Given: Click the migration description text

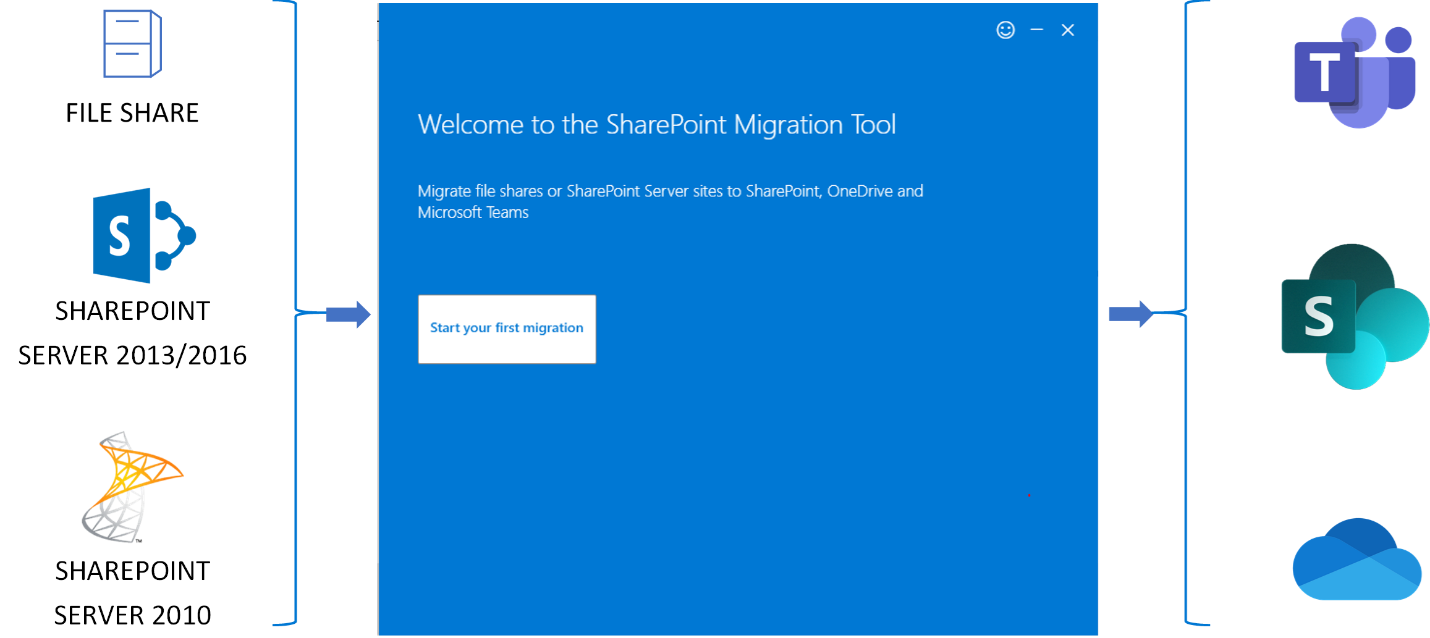Looking at the screenshot, I should tap(670, 200).
